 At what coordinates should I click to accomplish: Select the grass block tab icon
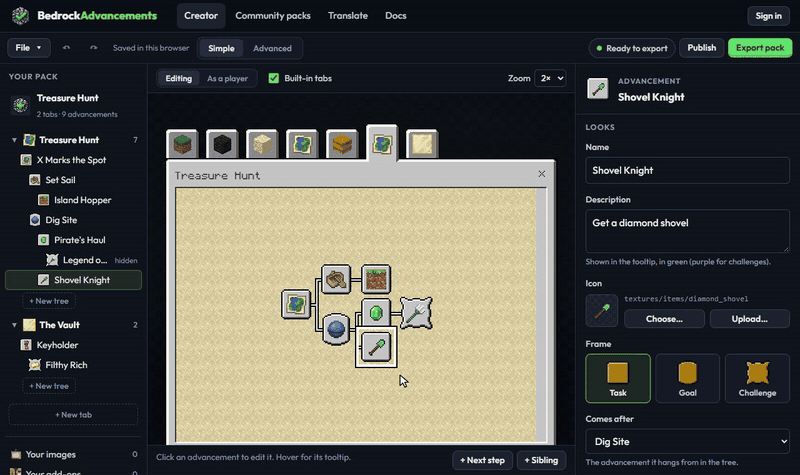tap(182, 144)
